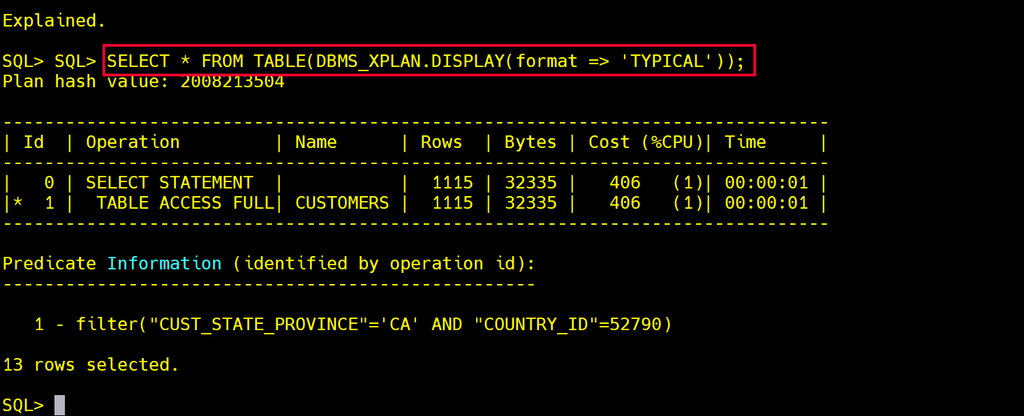Screen dimensions: 1024x416
Task: Click the Time column header
Action: (x=745, y=142)
